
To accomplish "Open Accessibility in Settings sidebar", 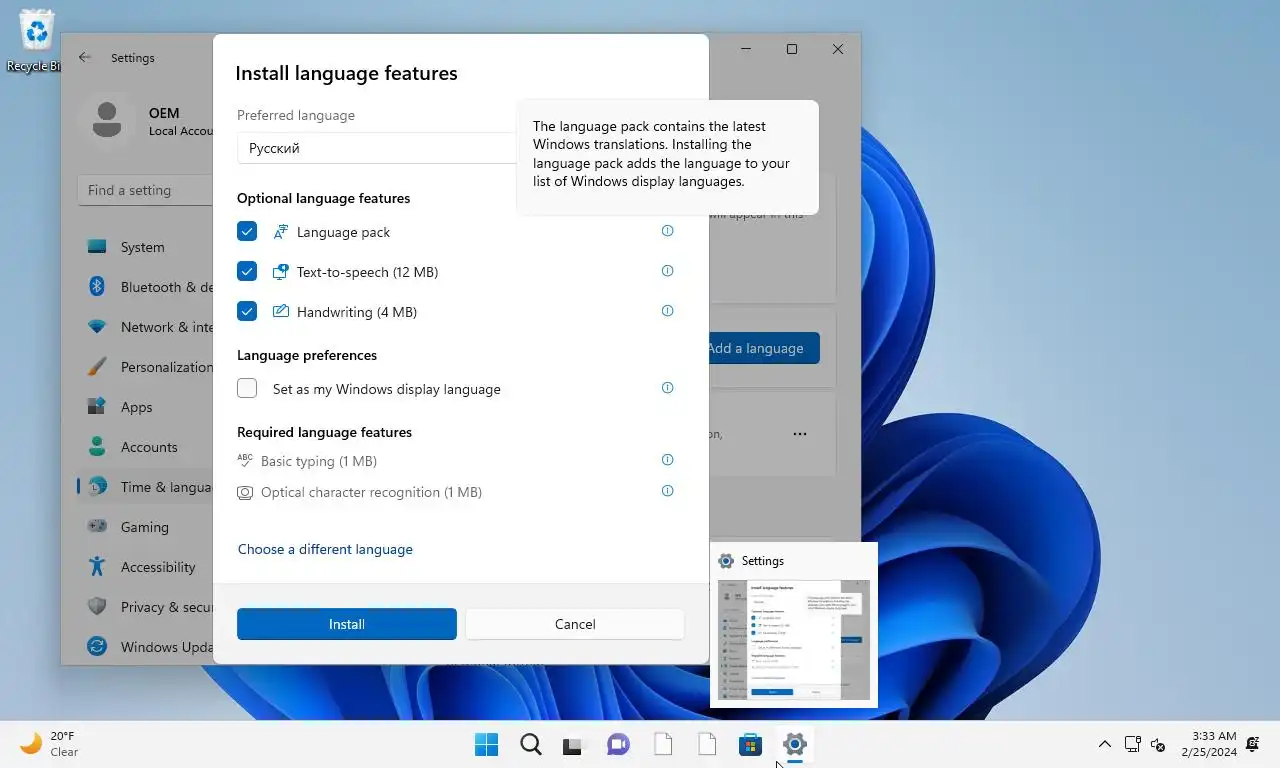I will [146, 567].
